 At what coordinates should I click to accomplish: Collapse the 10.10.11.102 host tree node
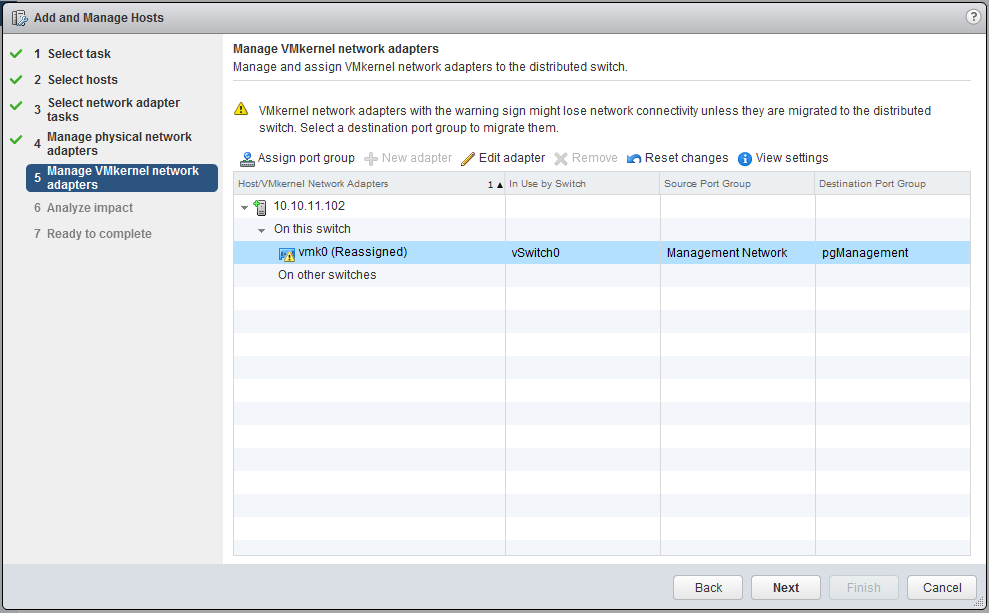(x=244, y=207)
